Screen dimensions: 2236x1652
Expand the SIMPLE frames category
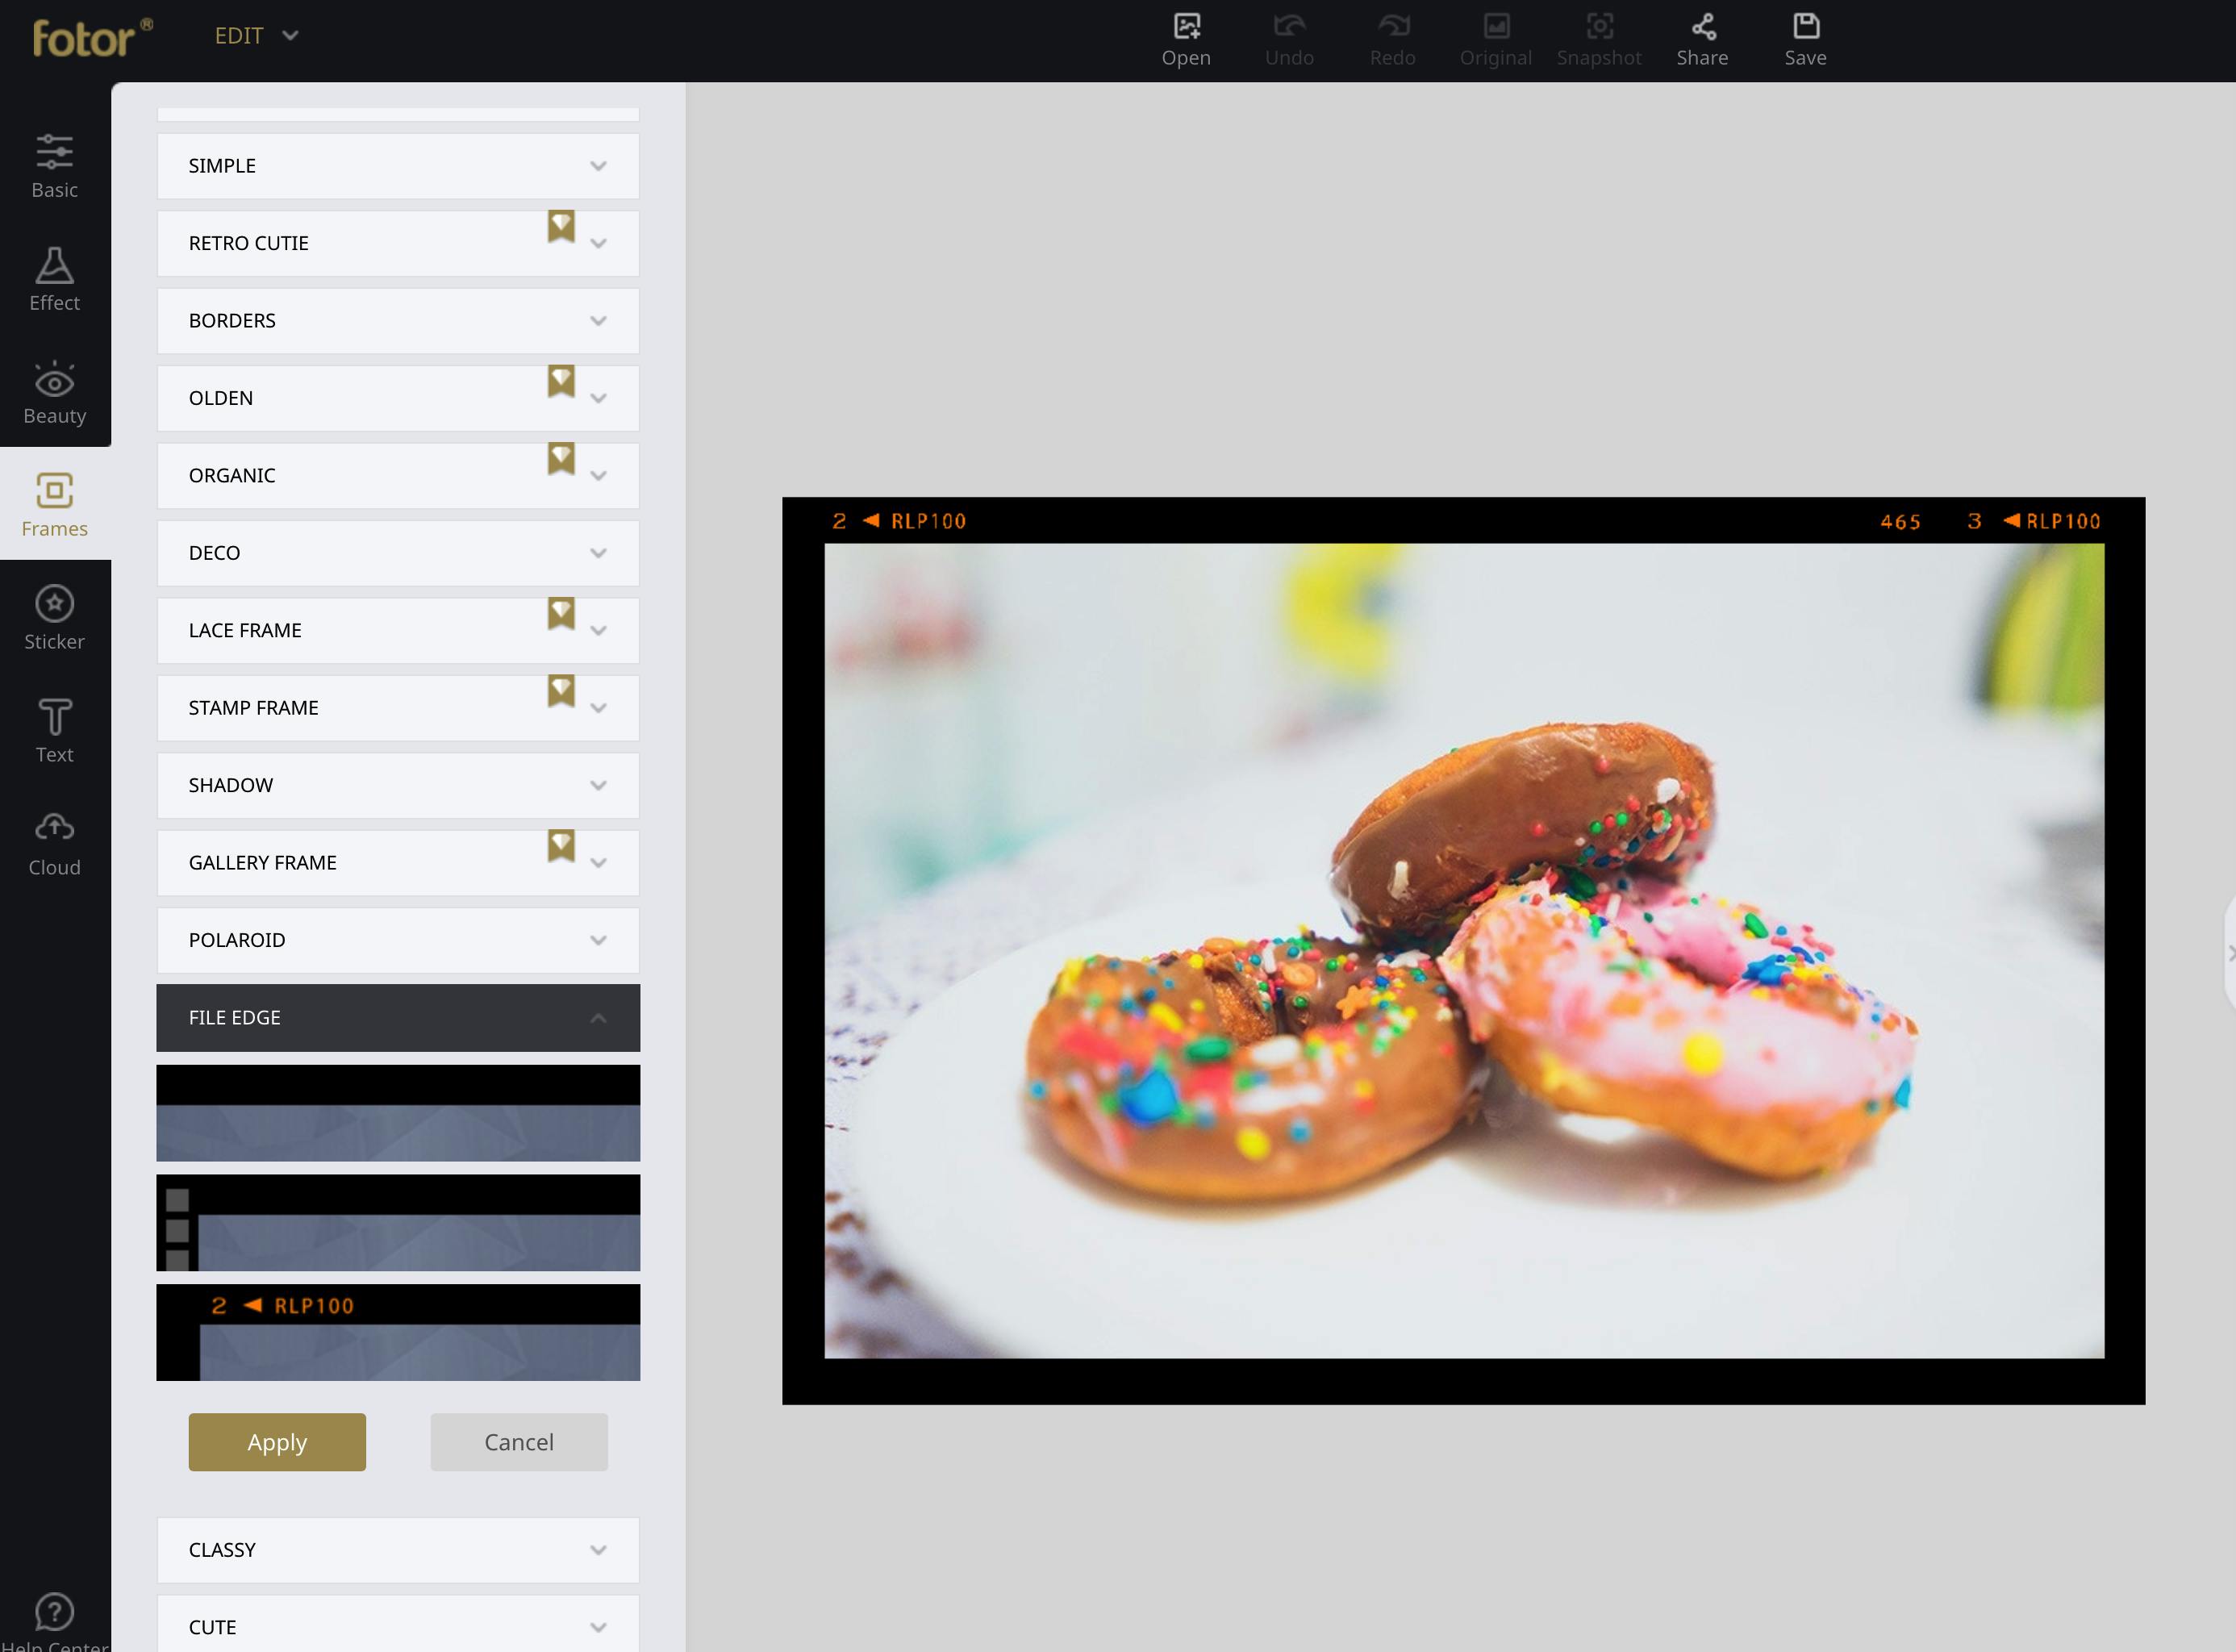(397, 166)
